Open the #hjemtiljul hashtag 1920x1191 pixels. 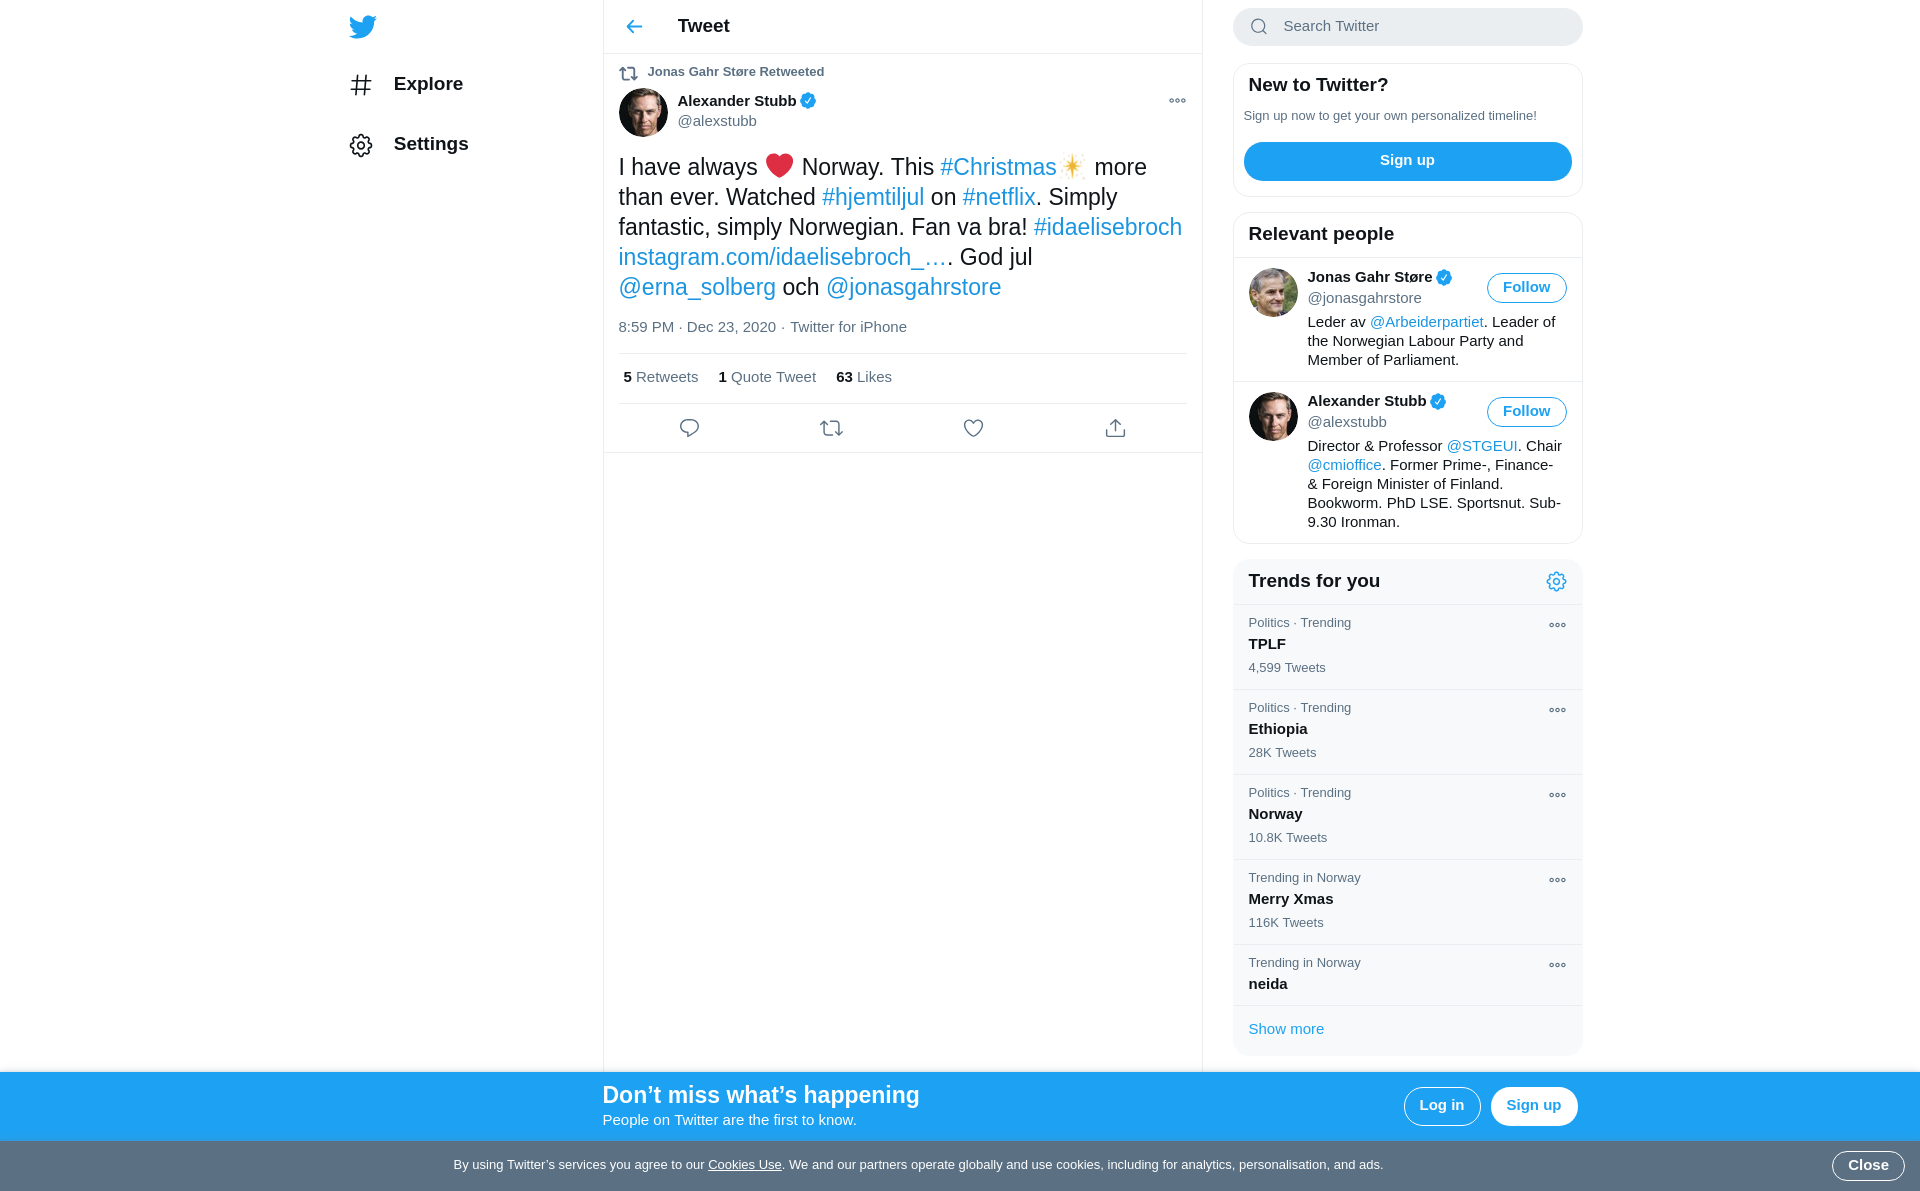point(873,197)
